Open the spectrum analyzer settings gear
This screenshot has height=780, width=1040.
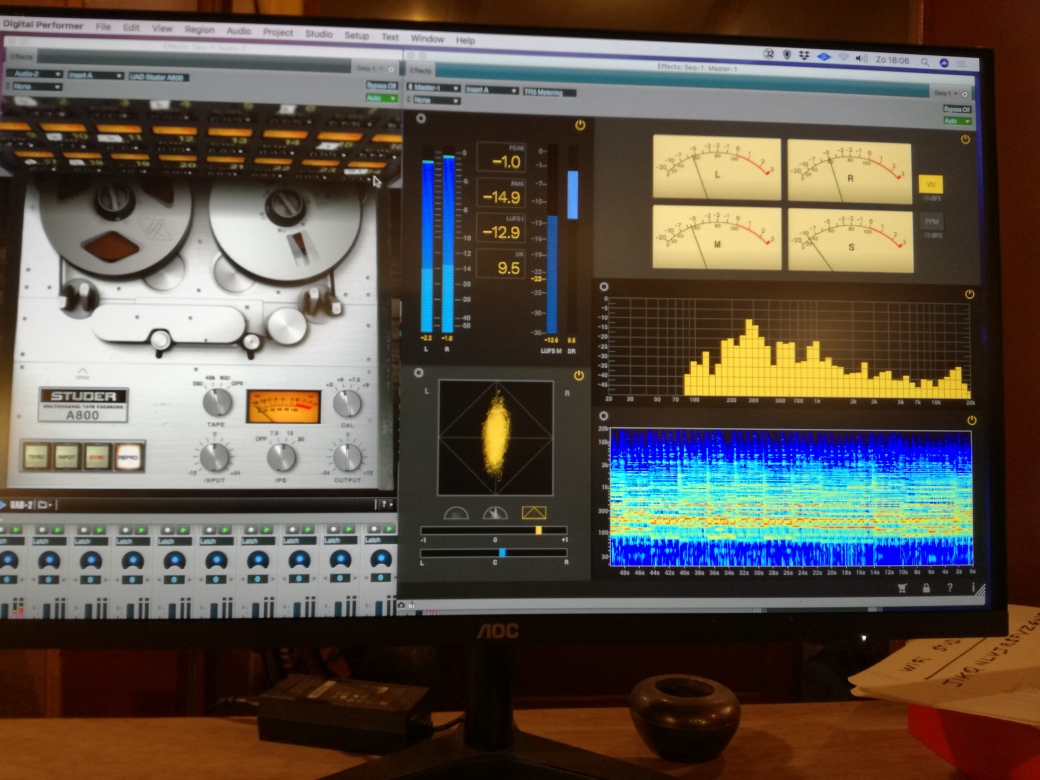pyautogui.click(x=604, y=287)
